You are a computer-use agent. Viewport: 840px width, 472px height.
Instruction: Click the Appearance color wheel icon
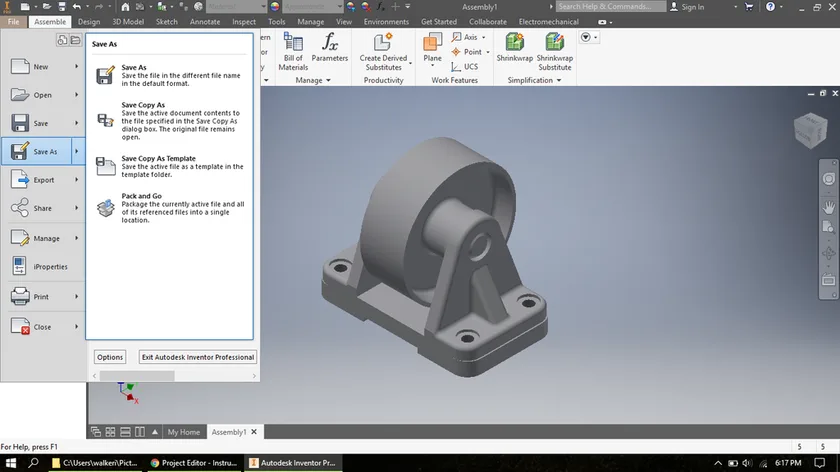275,7
